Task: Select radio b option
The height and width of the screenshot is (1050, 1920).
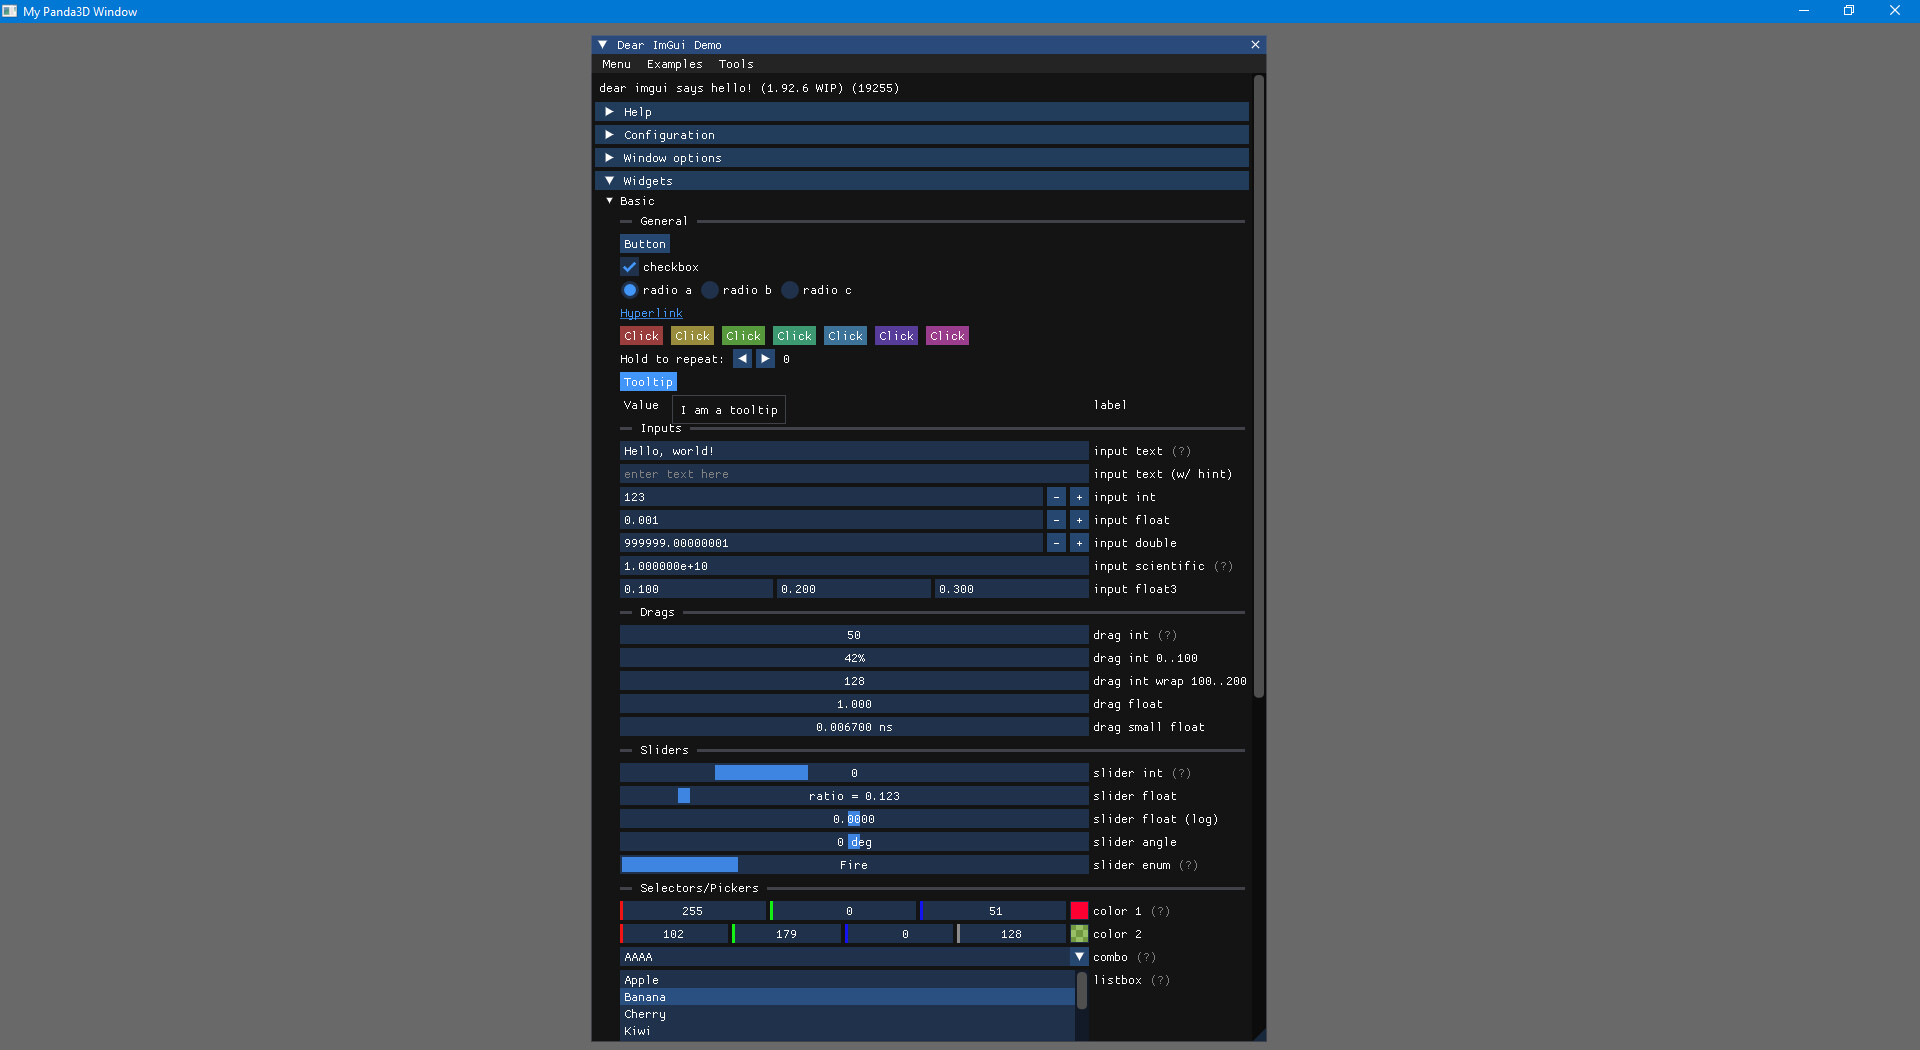Action: coord(710,290)
